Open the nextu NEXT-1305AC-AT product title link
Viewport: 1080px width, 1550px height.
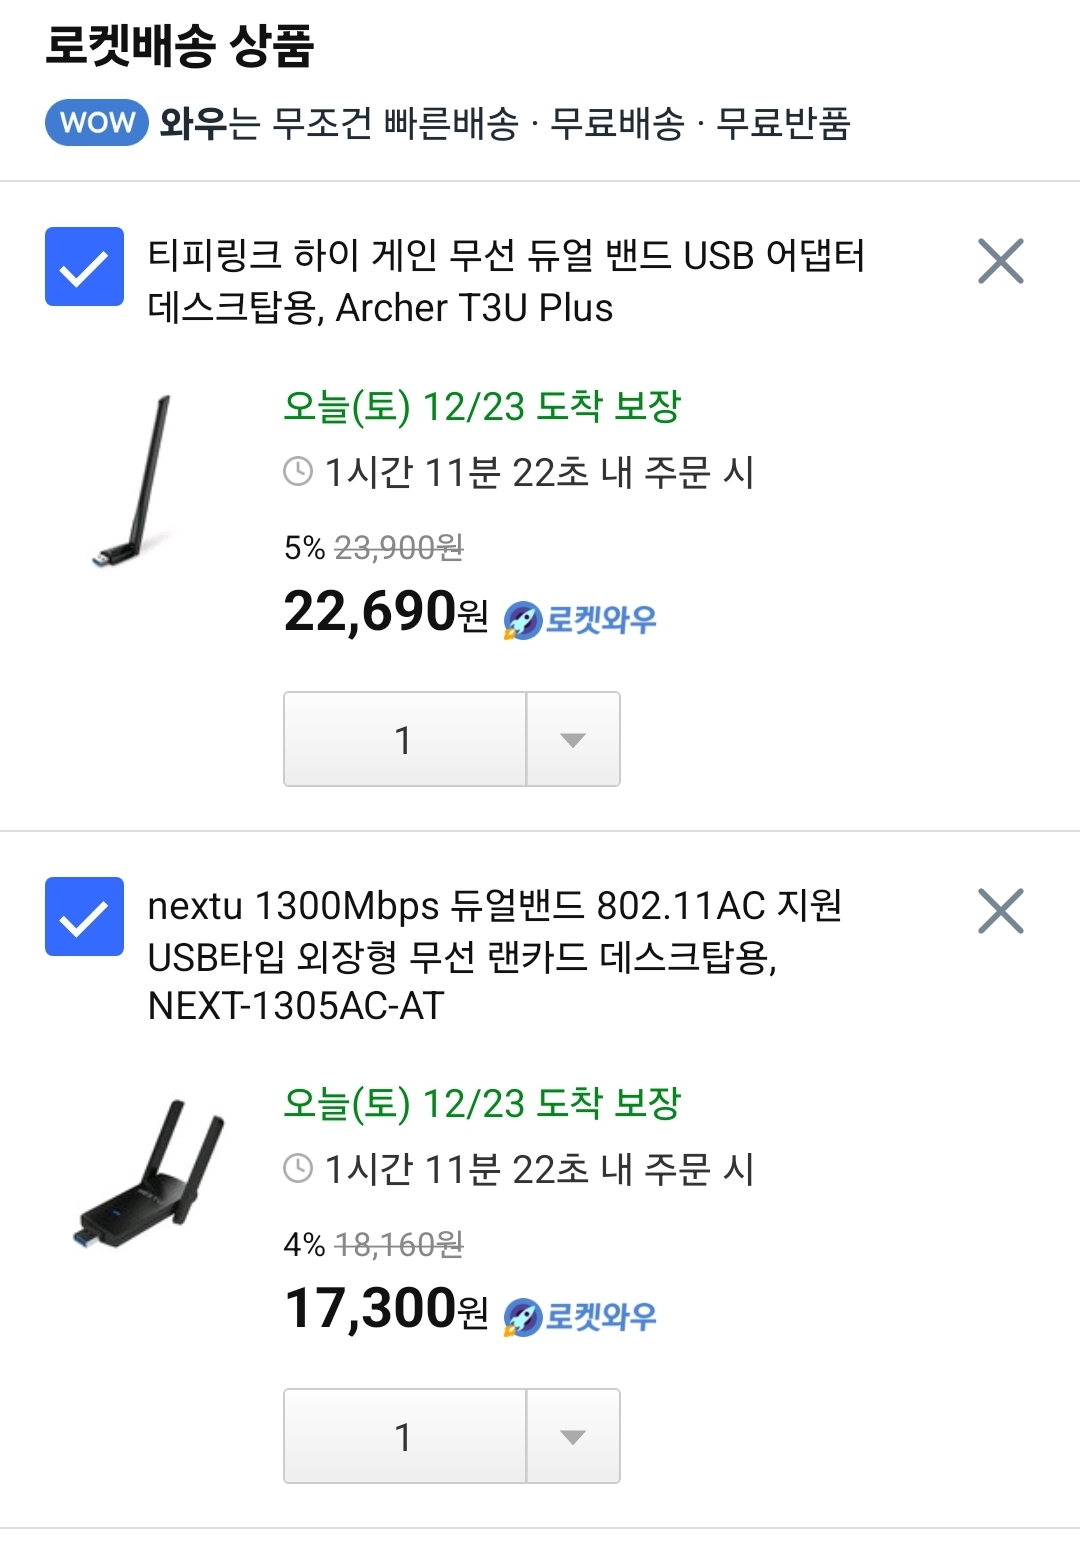point(495,955)
